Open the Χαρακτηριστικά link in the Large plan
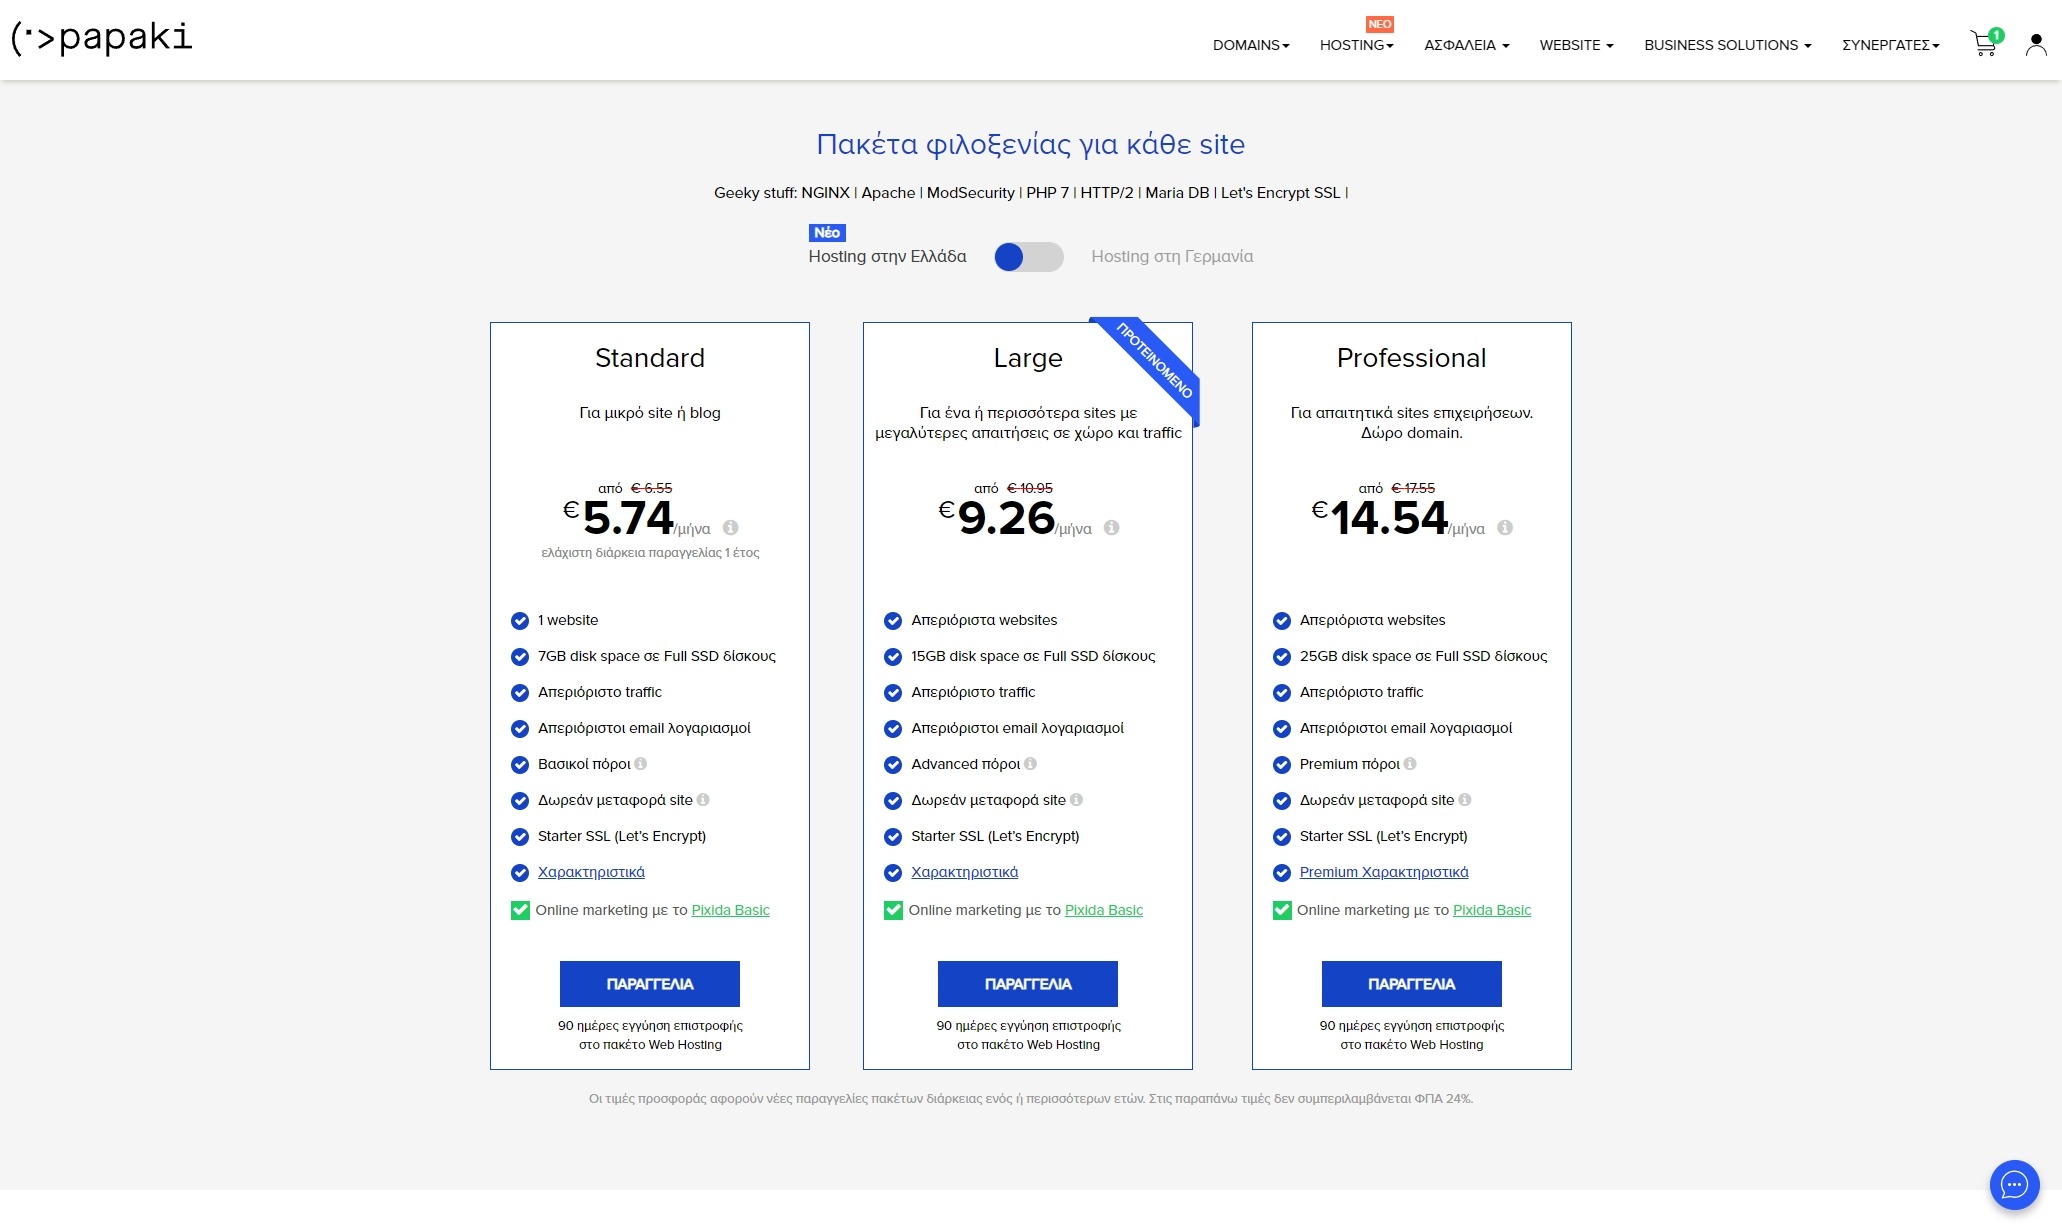The height and width of the screenshot is (1230, 2062). click(963, 872)
